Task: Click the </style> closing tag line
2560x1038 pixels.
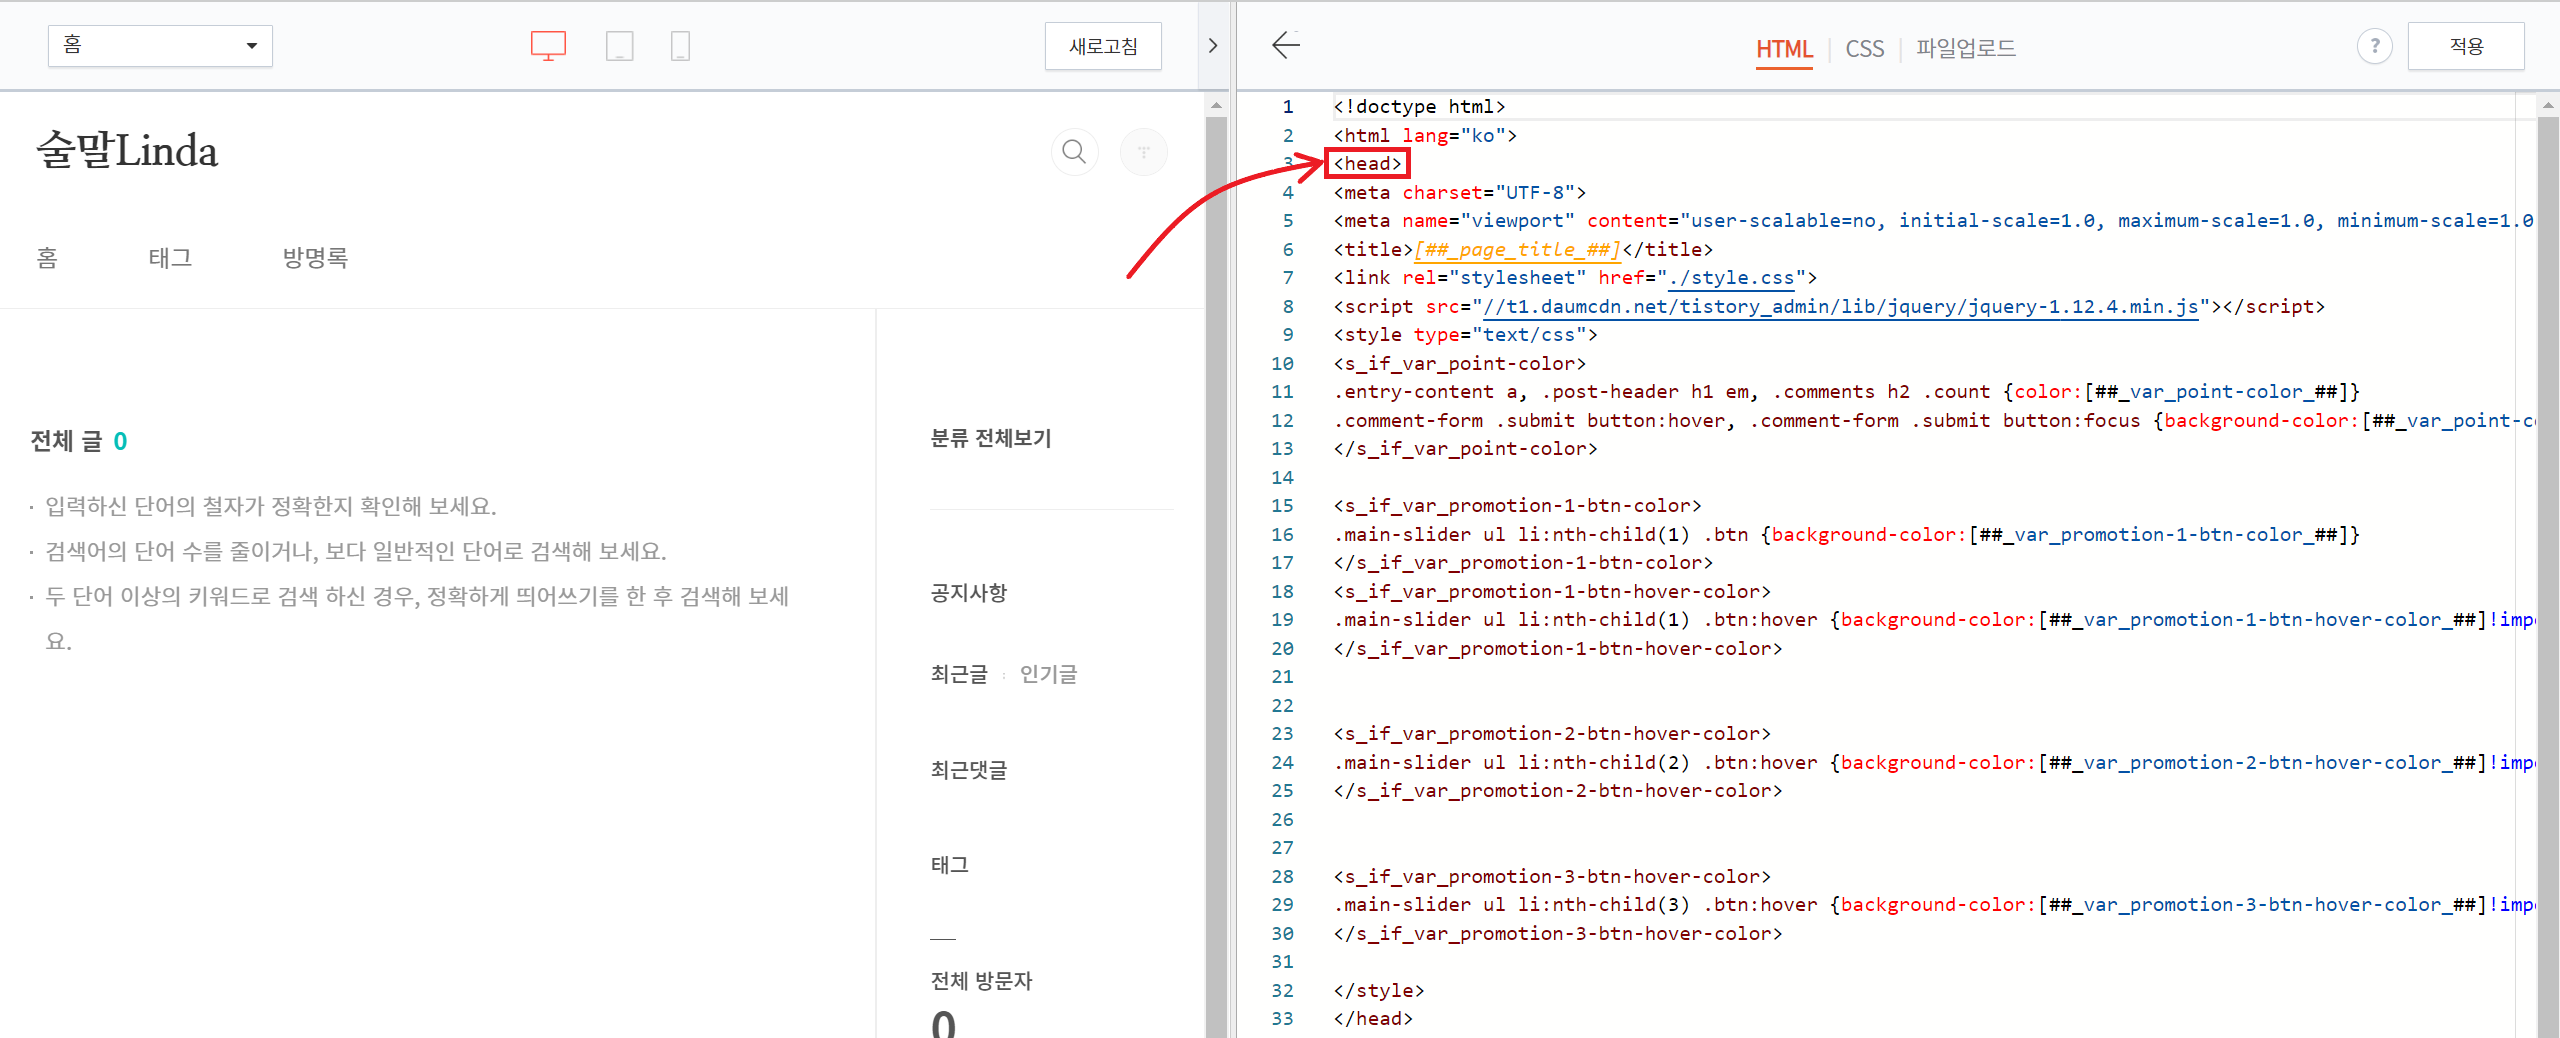Action: click(x=1379, y=991)
